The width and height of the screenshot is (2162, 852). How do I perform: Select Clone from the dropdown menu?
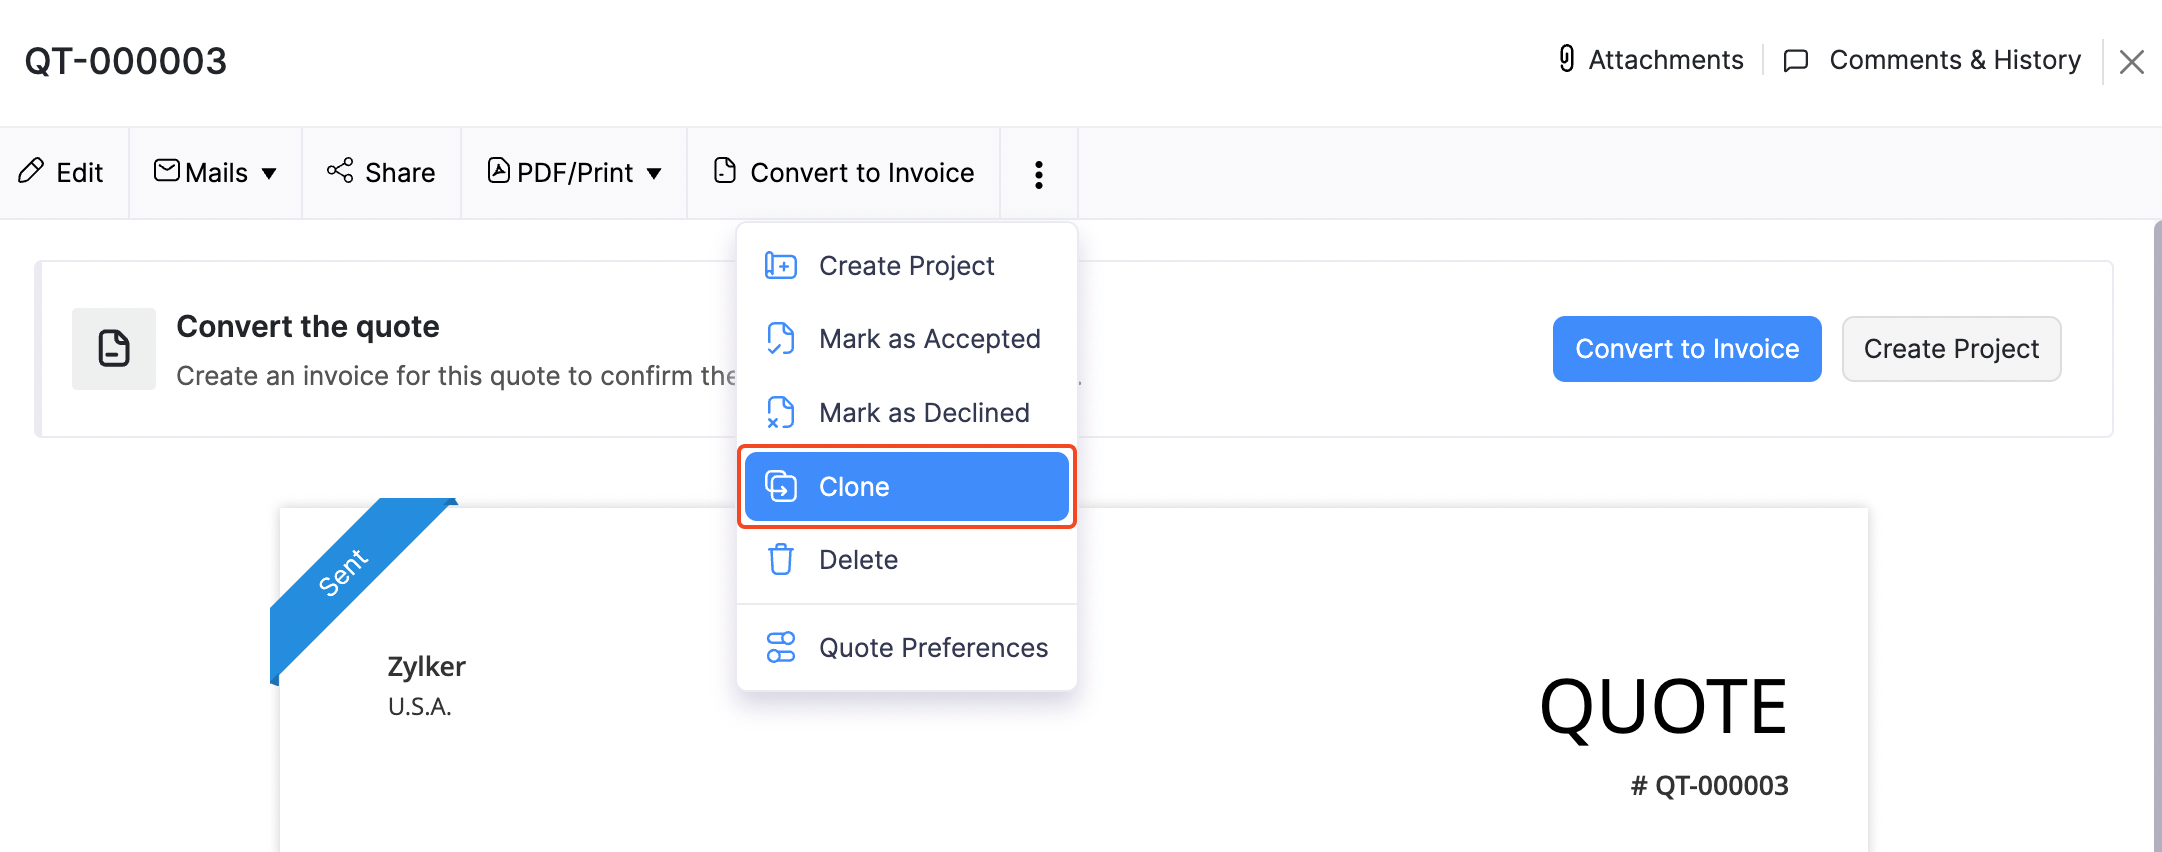[906, 487]
